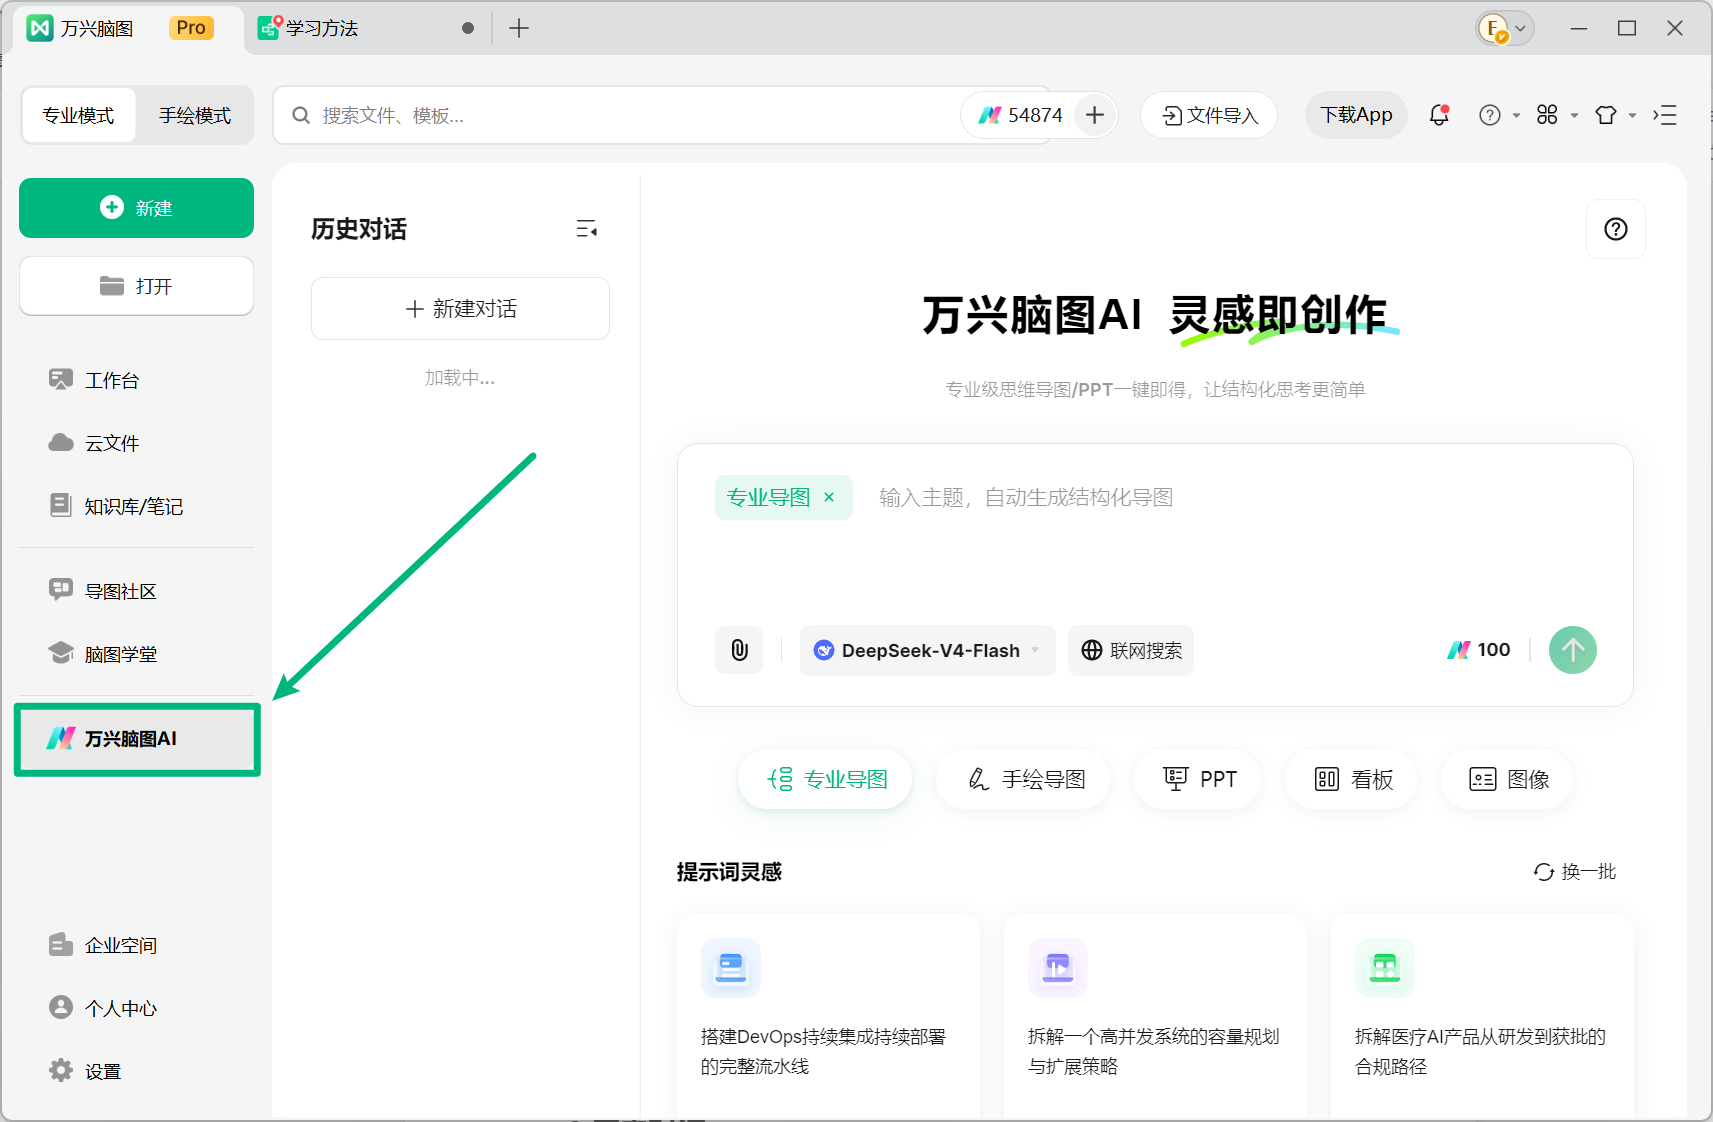Open the DeepSeek-V4-Flash model dropdown
This screenshot has width=1713, height=1122.
[x=927, y=650]
